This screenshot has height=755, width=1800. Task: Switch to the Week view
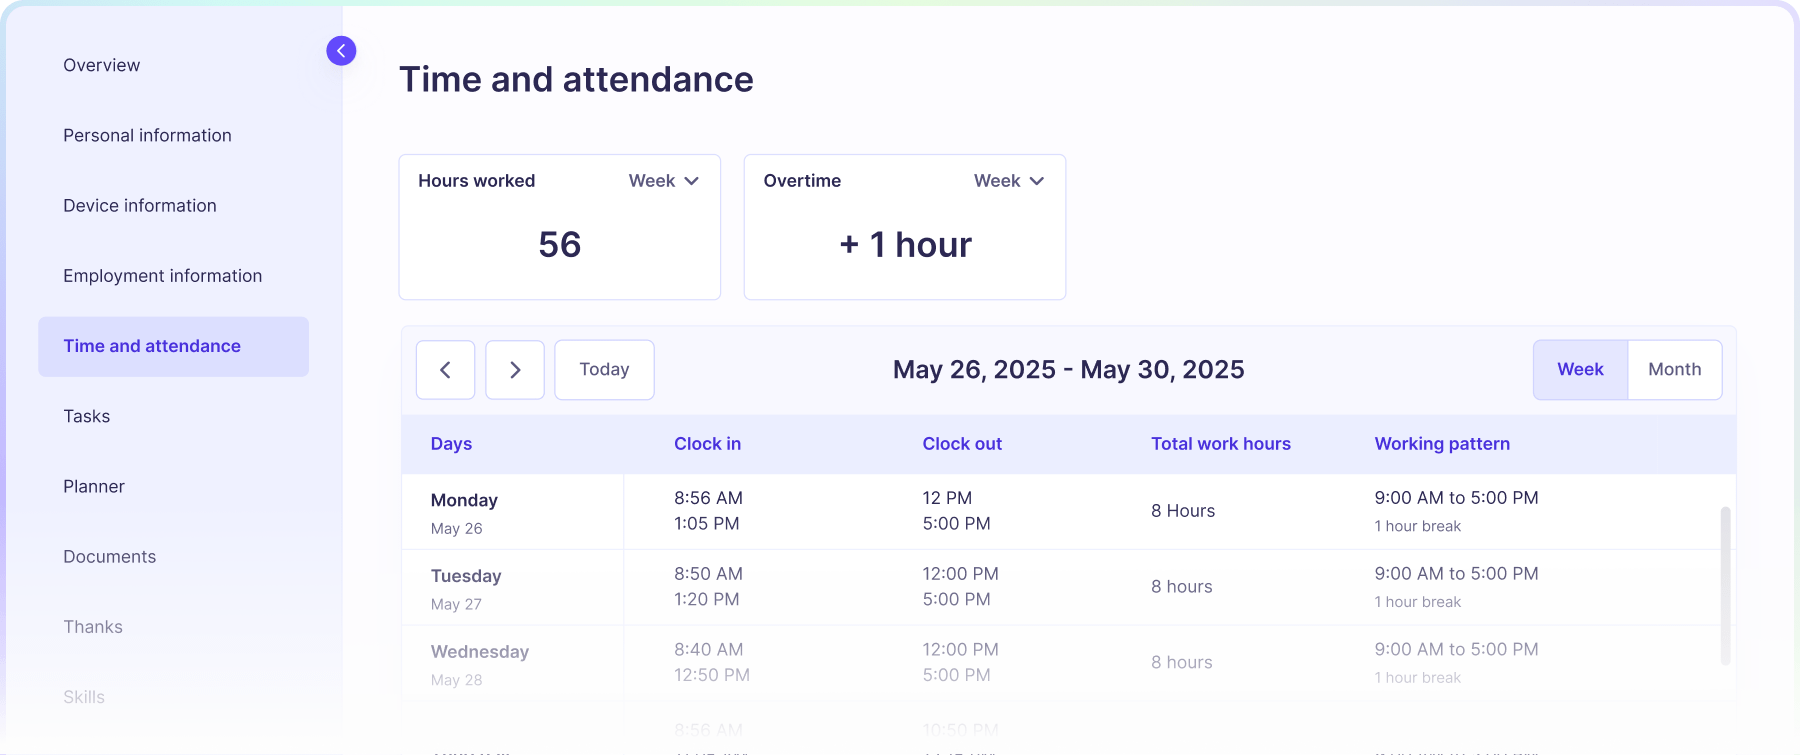coord(1580,370)
